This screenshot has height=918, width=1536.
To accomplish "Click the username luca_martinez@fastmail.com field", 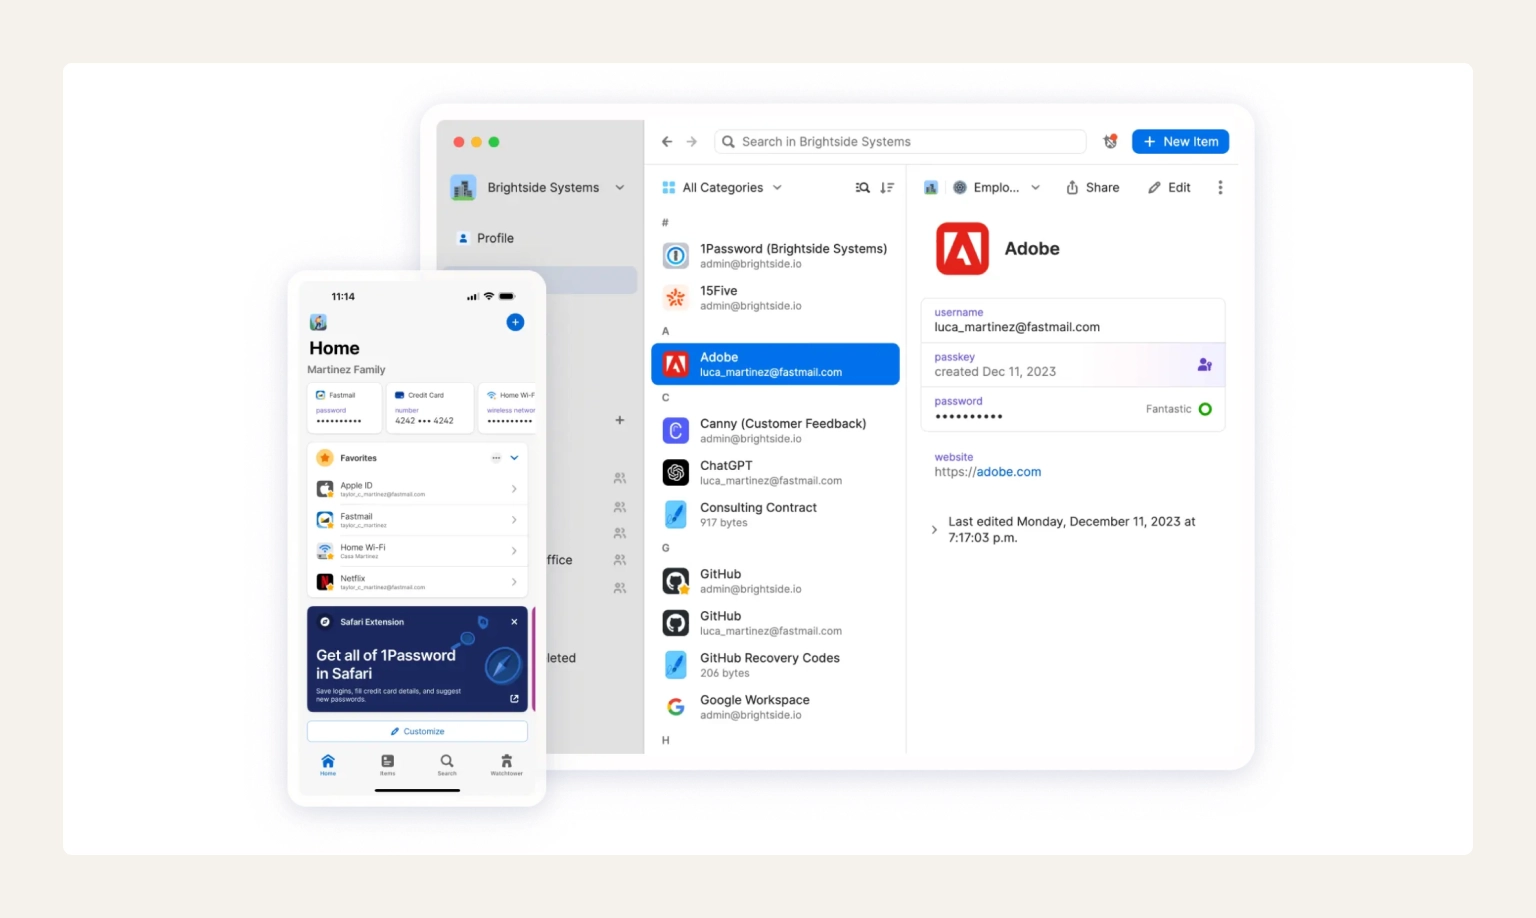I will pyautogui.click(x=1072, y=321).
